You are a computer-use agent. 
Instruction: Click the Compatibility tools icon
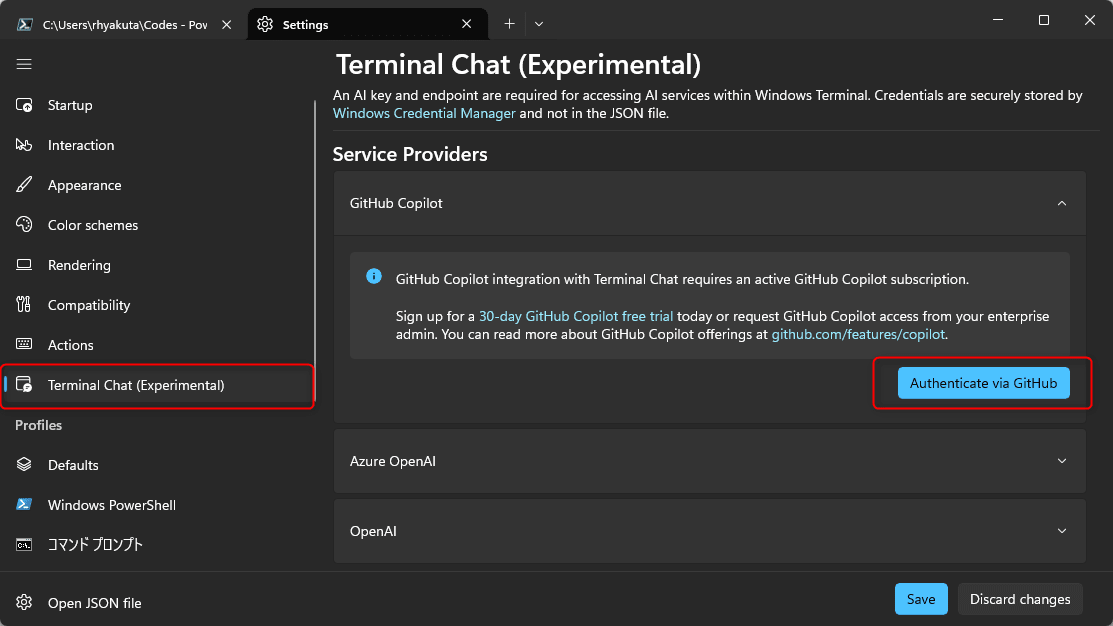[x=24, y=304]
